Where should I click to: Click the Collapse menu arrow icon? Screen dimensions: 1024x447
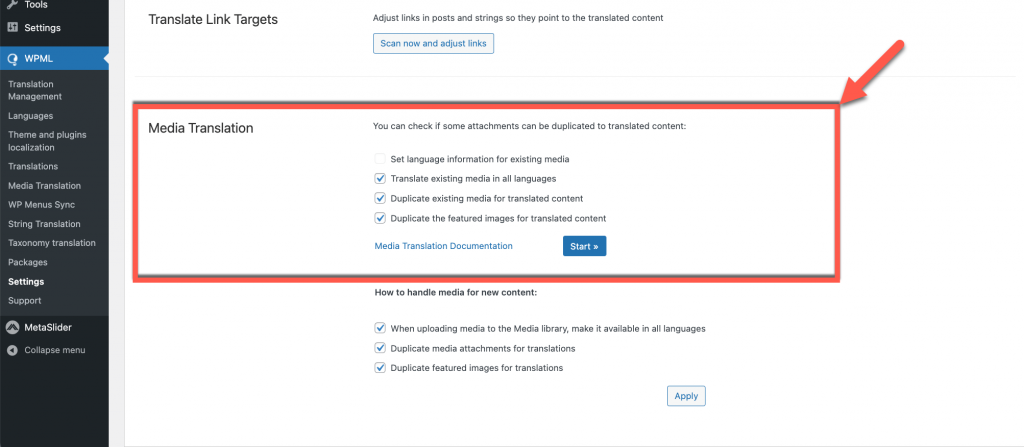(12, 350)
